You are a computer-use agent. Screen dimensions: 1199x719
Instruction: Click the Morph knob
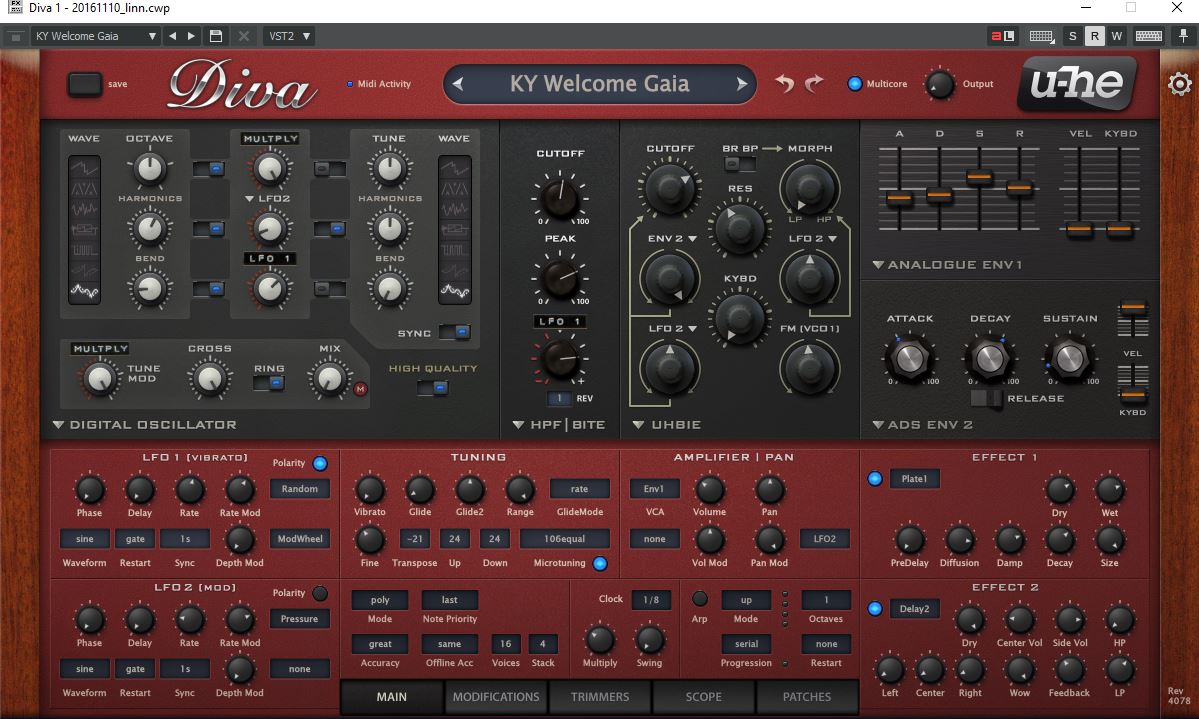[809, 188]
